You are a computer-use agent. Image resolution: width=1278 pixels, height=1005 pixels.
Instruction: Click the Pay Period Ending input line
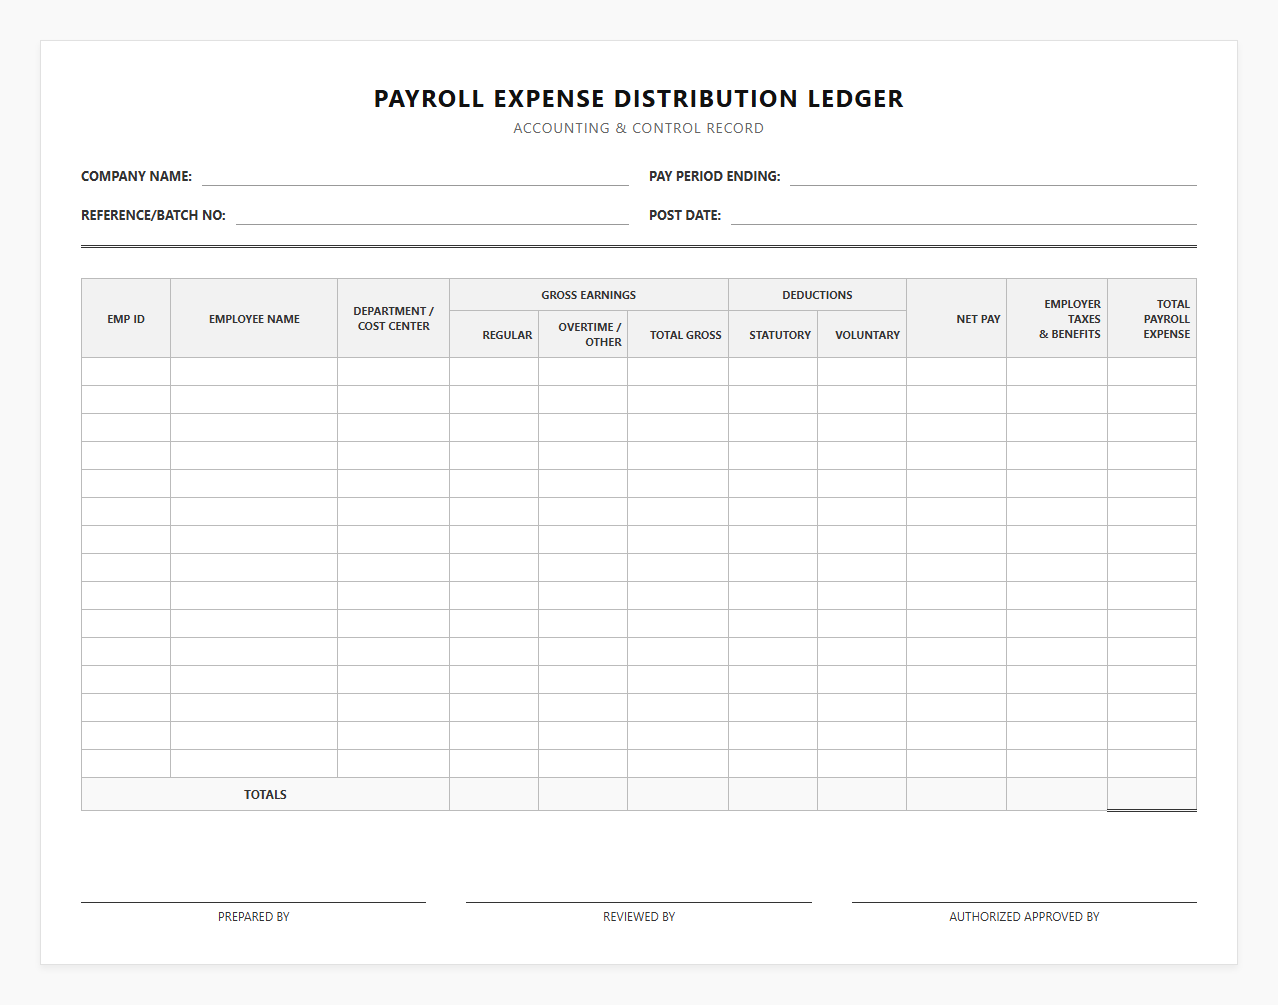tap(993, 176)
